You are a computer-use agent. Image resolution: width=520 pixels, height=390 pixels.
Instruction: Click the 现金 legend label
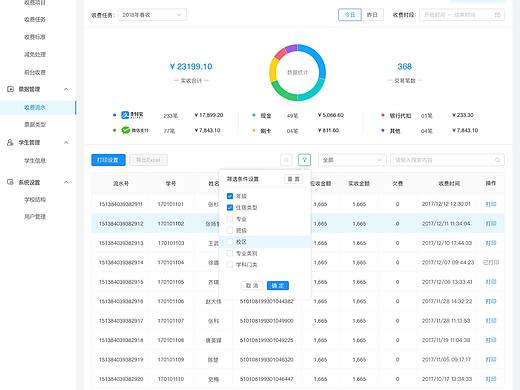tap(266, 116)
